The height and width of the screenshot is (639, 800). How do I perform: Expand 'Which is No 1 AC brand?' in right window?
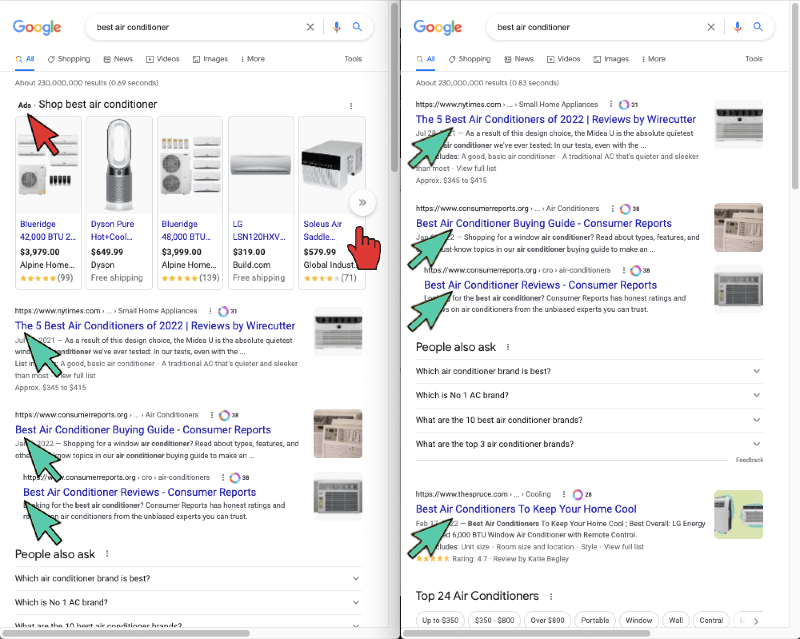pyautogui.click(x=589, y=395)
